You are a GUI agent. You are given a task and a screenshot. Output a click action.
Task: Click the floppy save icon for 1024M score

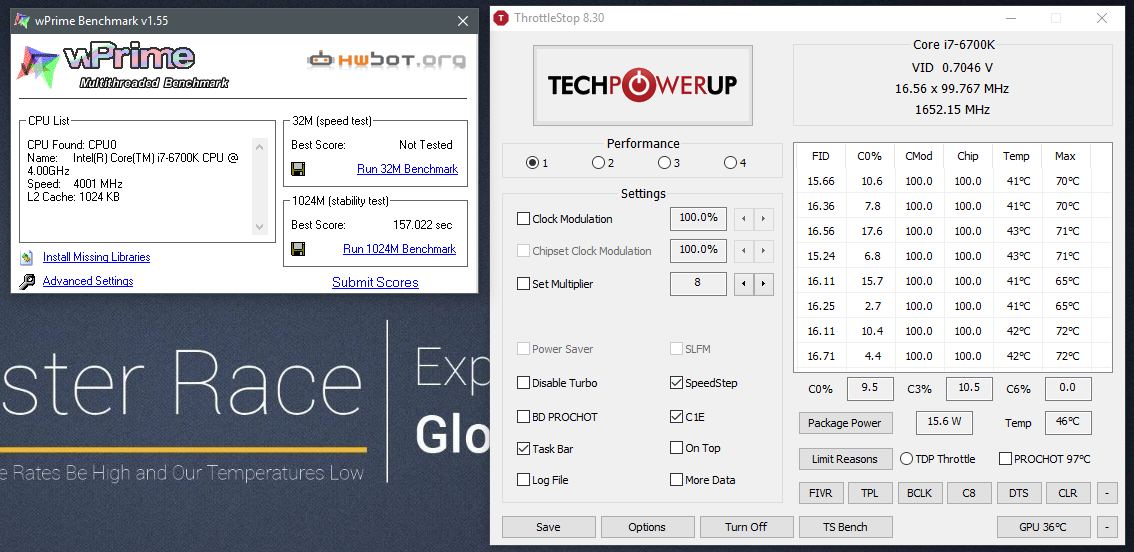[298, 249]
